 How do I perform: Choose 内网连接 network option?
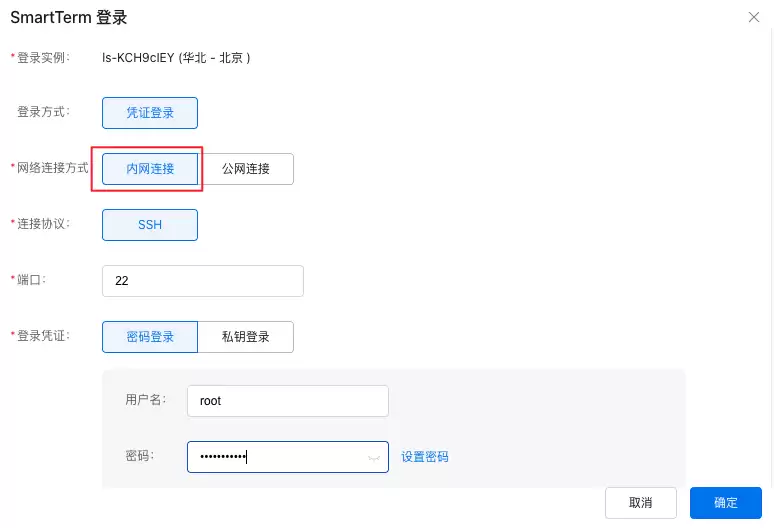[x=150, y=169]
